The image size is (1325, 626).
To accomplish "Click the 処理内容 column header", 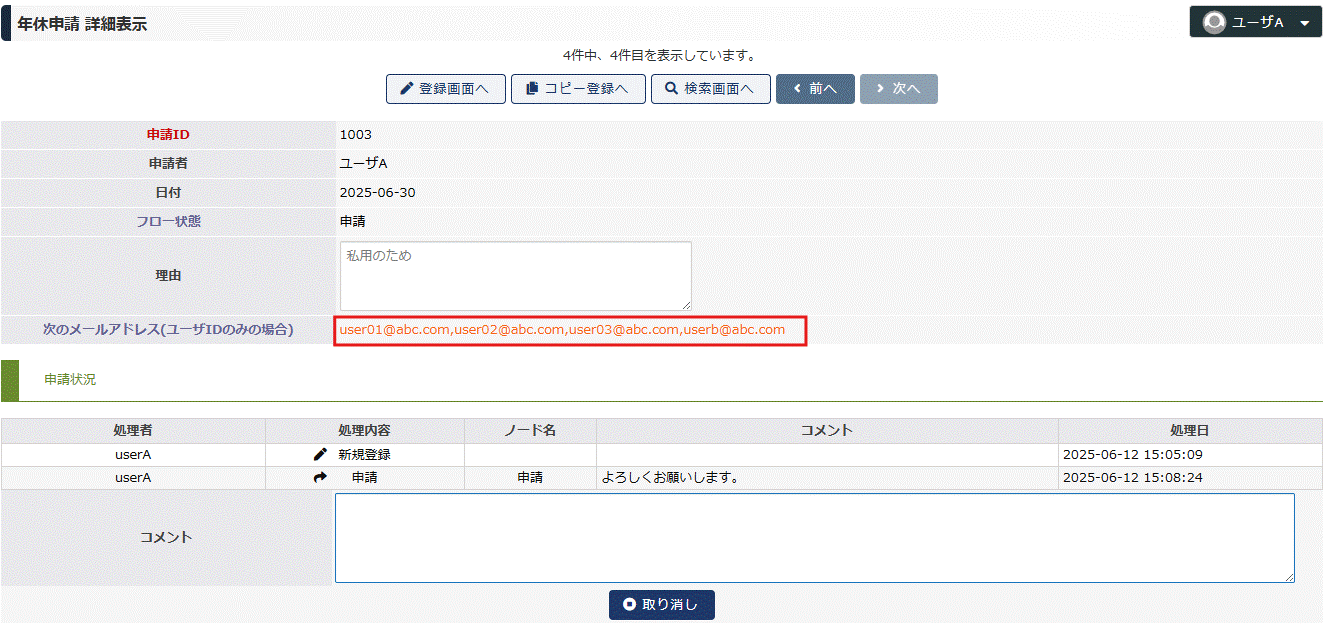I will coord(364,430).
